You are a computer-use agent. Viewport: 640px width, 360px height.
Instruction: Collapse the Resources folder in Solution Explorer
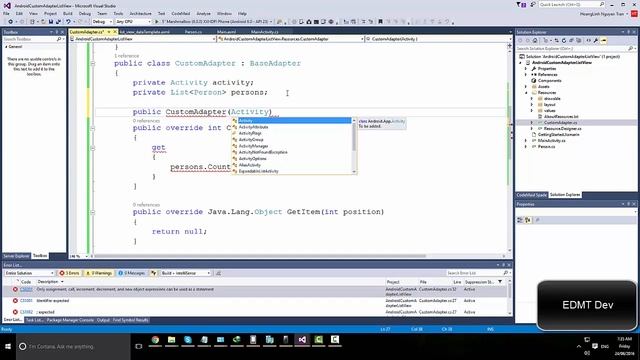[x=526, y=93]
